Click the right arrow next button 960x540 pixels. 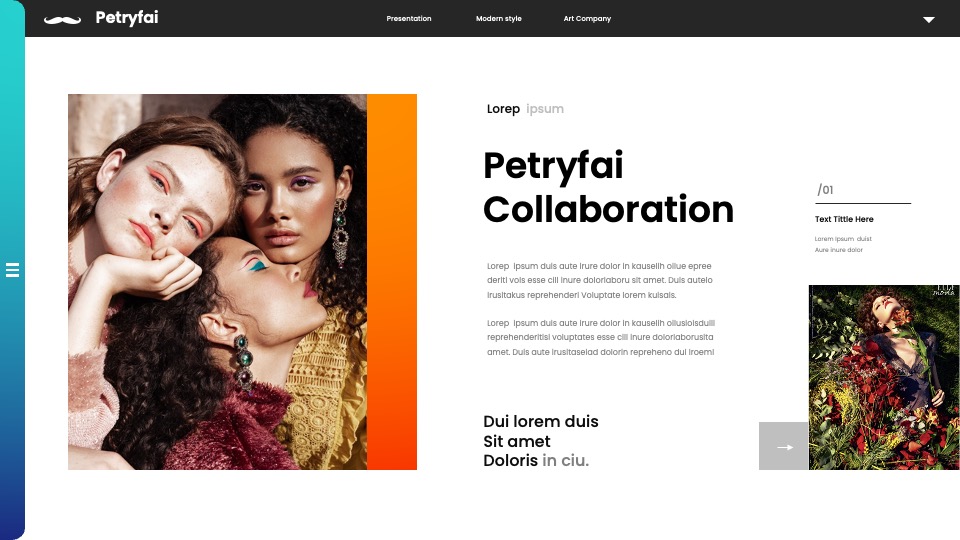784,446
